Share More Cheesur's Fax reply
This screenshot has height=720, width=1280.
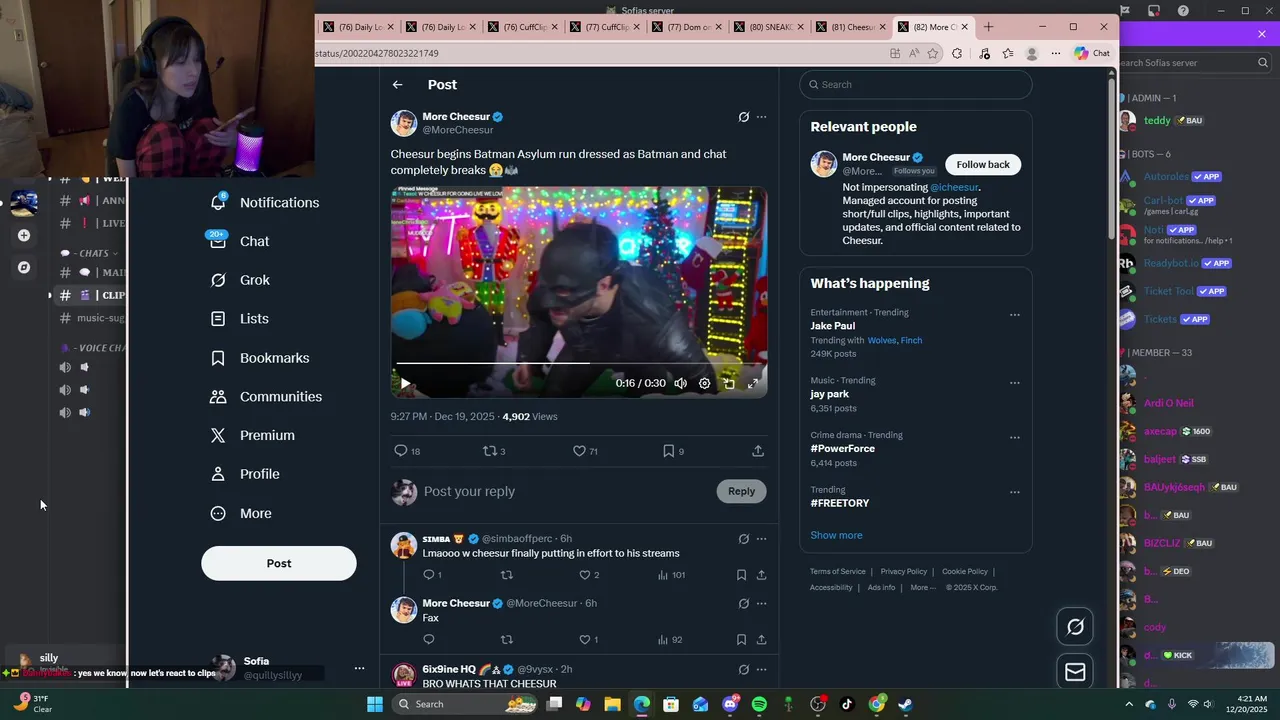pos(761,640)
